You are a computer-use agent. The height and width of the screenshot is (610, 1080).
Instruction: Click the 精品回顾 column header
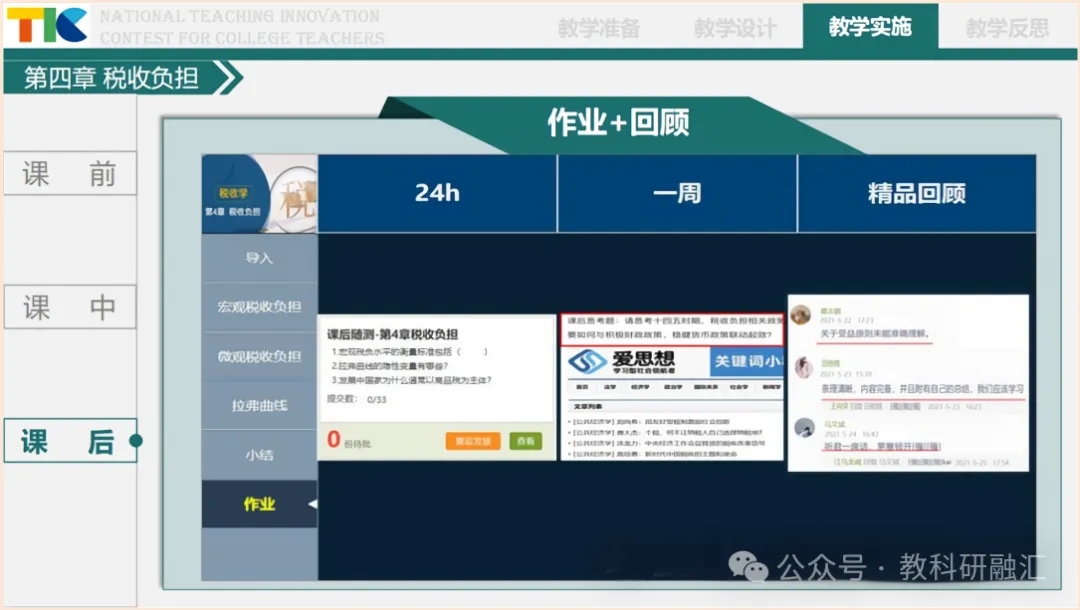(x=917, y=193)
